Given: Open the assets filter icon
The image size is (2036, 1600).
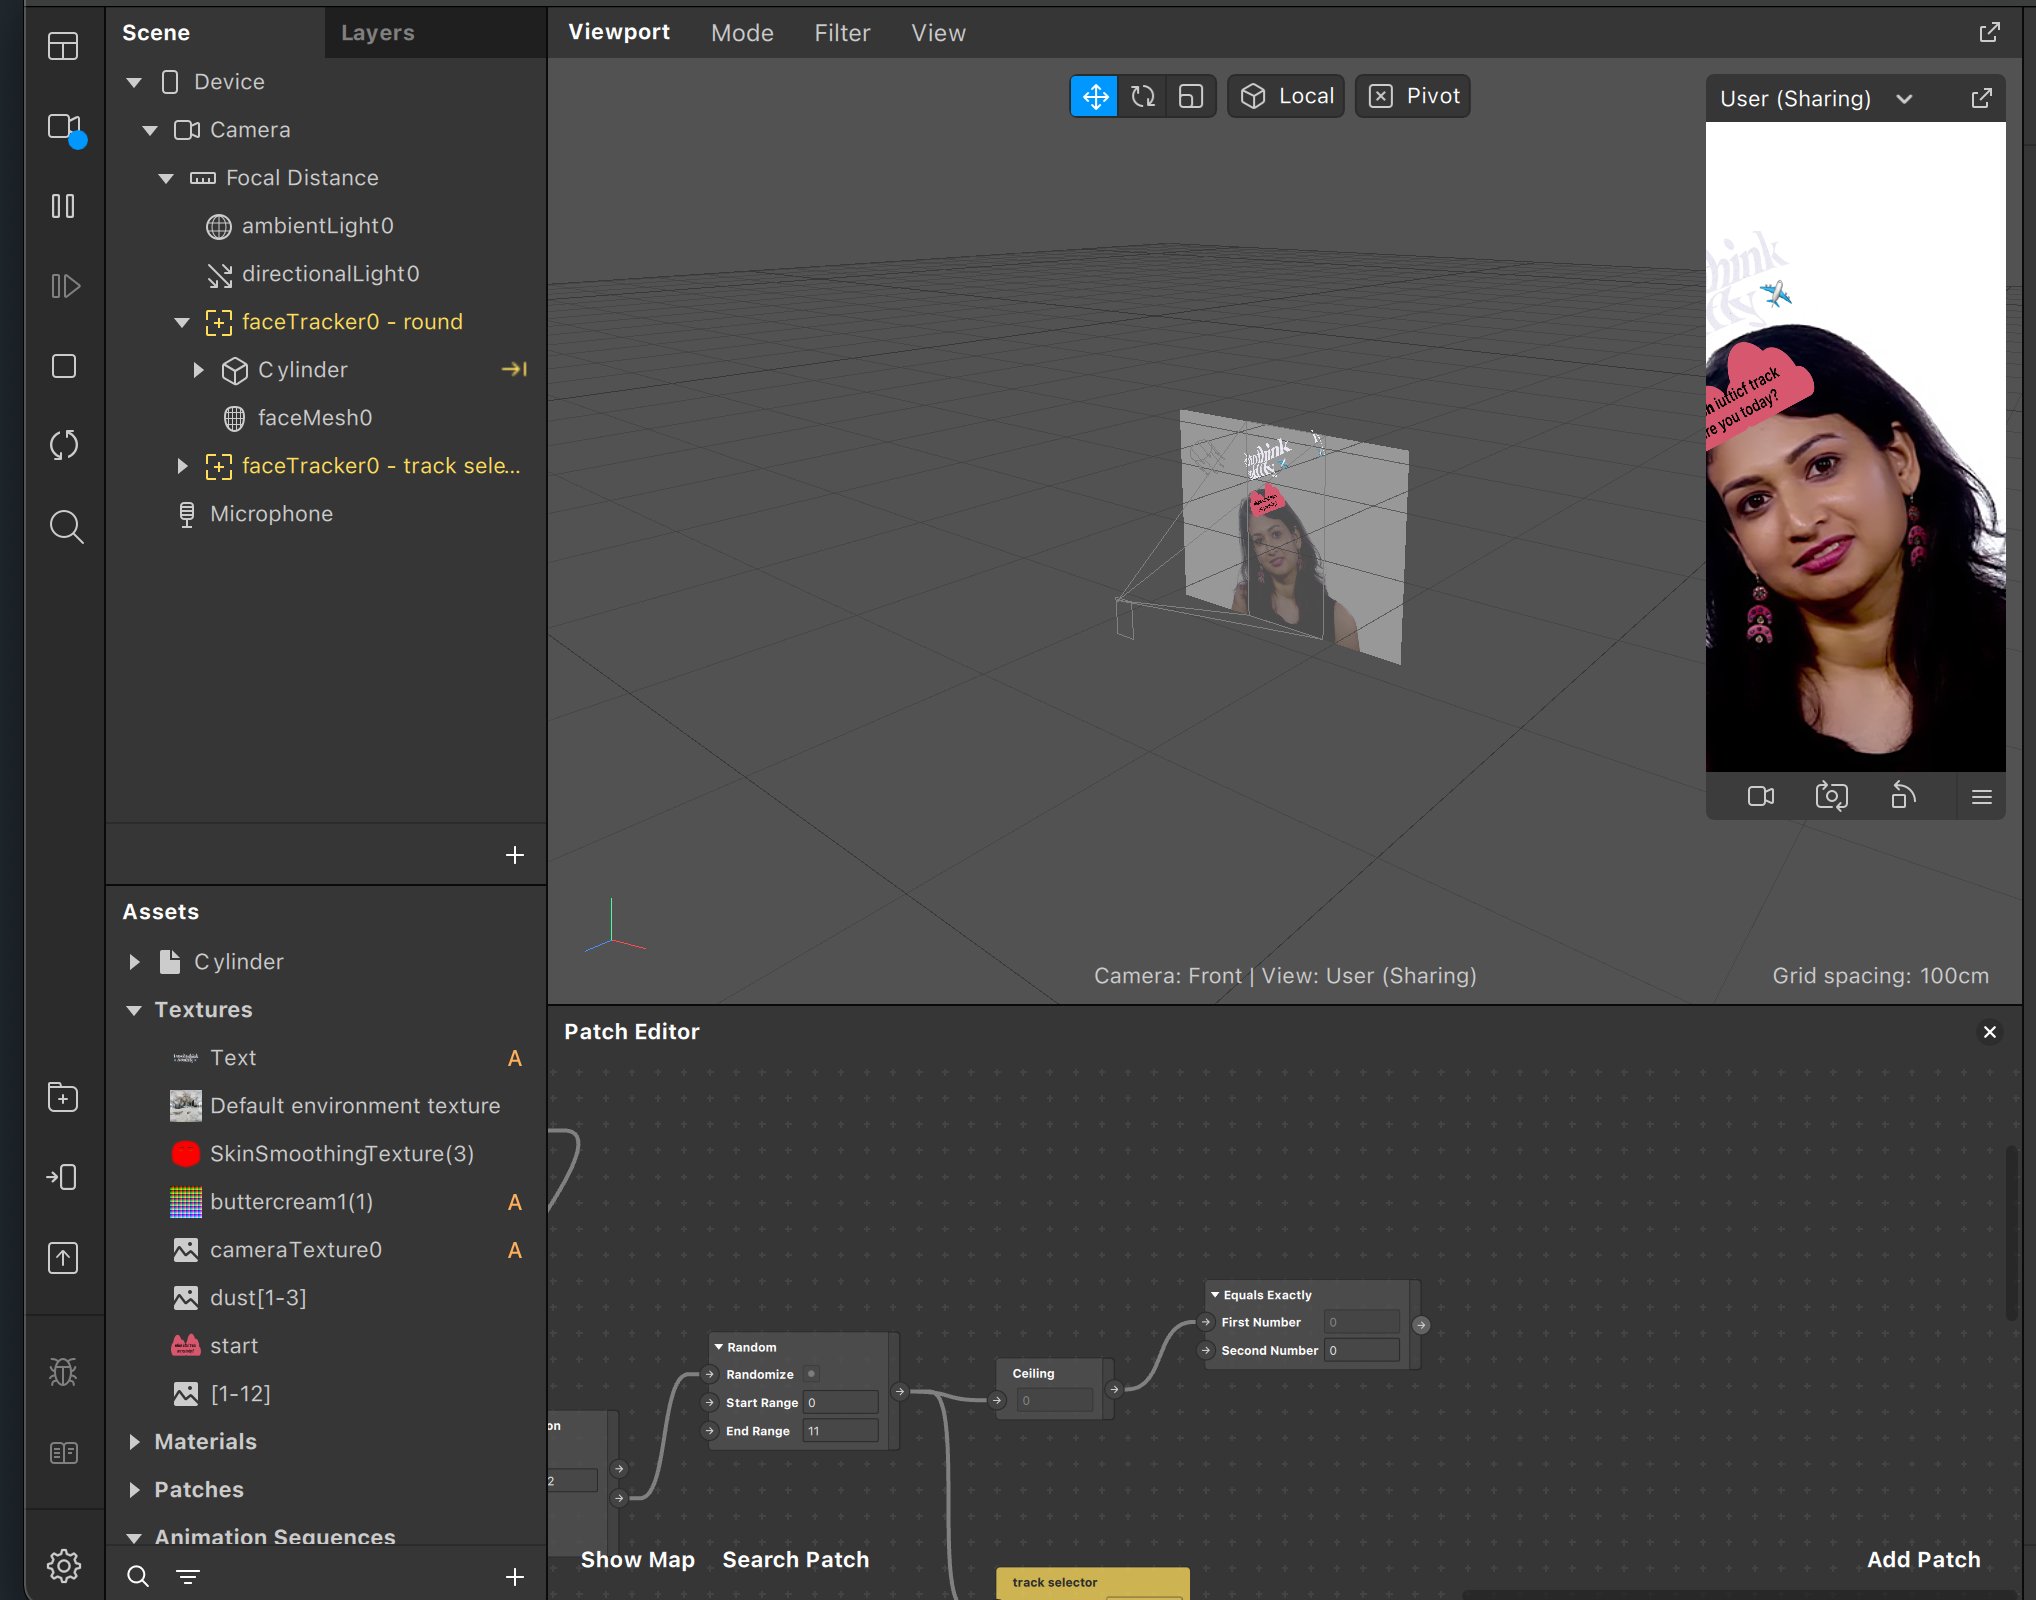Looking at the screenshot, I should pos(188,1577).
